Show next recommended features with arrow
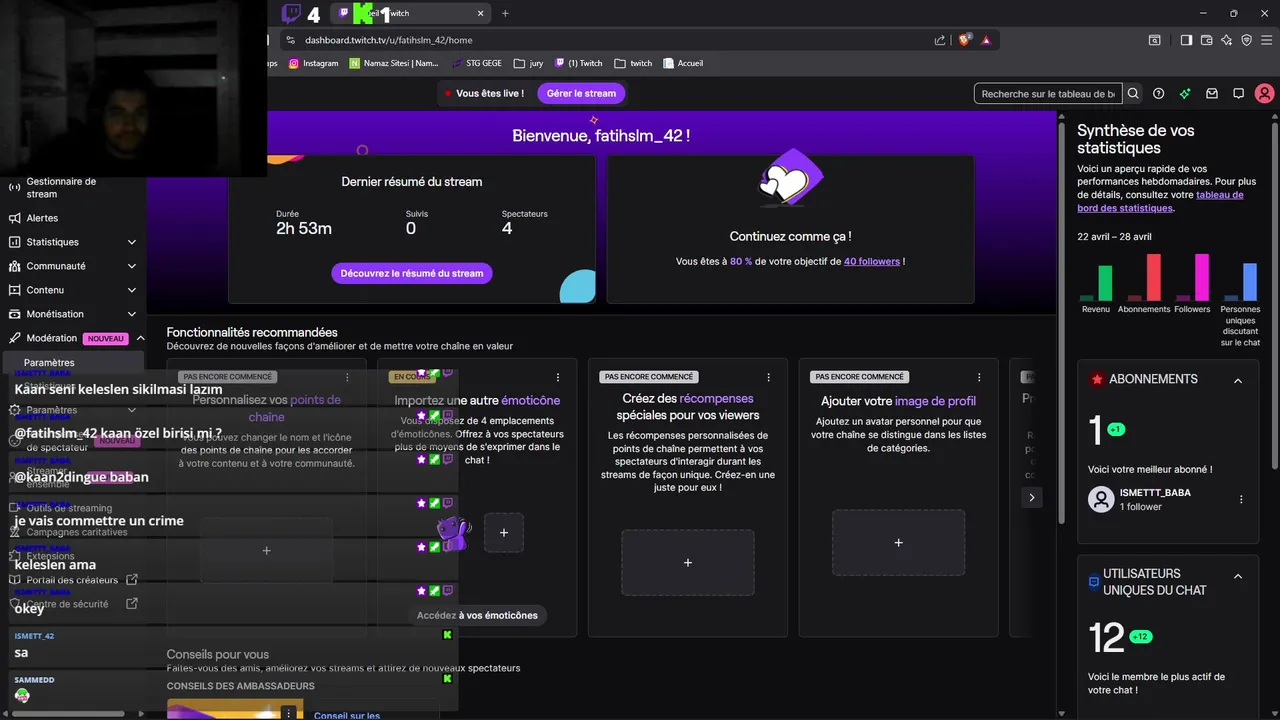Screen dimensions: 1280x720 coord(1032,497)
